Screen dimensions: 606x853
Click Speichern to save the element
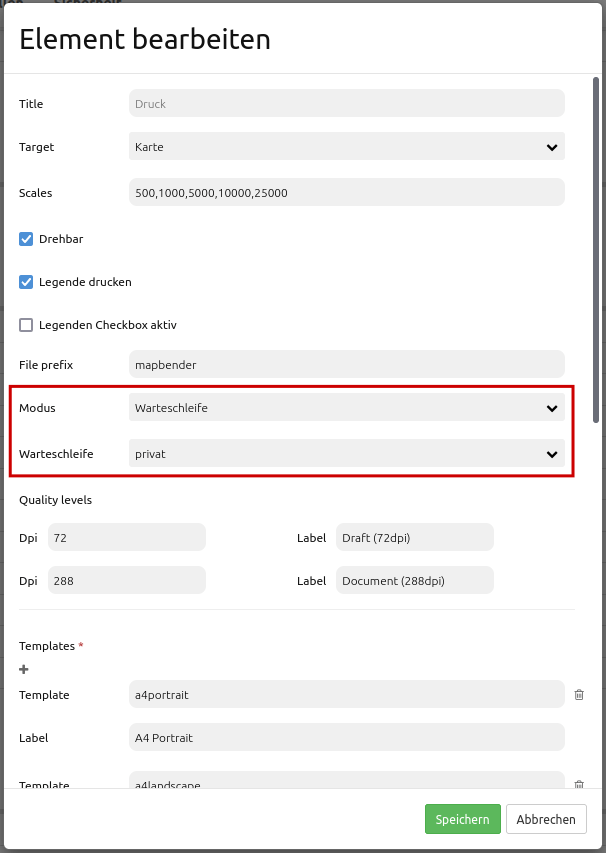pyautogui.click(x=462, y=819)
